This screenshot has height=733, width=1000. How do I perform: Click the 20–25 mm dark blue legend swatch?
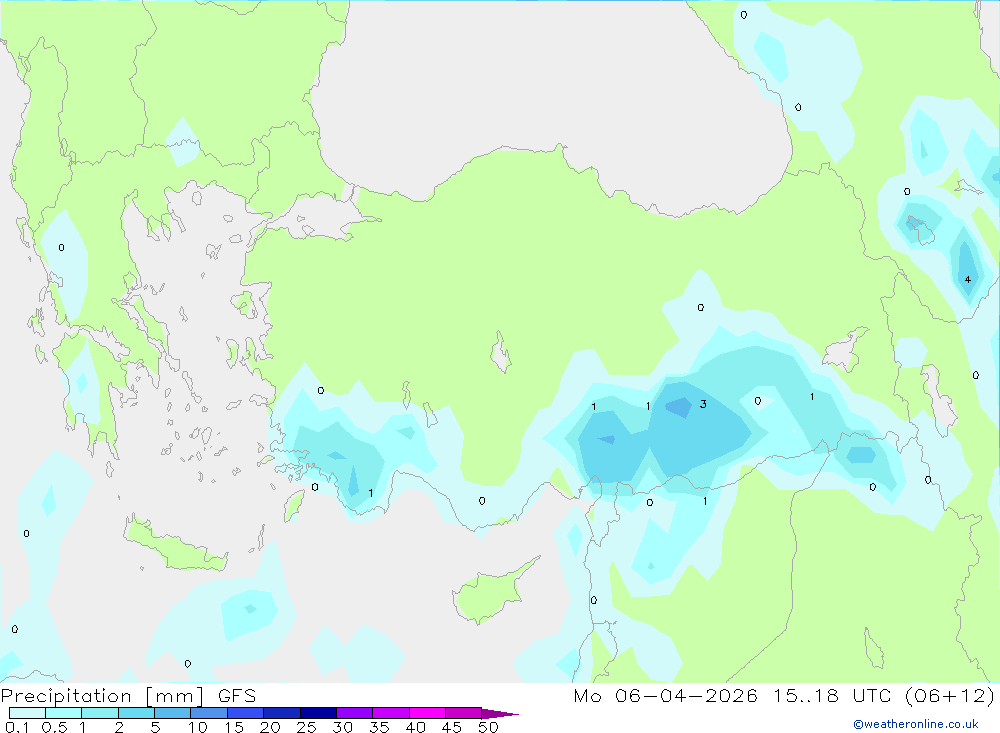[x=281, y=713]
